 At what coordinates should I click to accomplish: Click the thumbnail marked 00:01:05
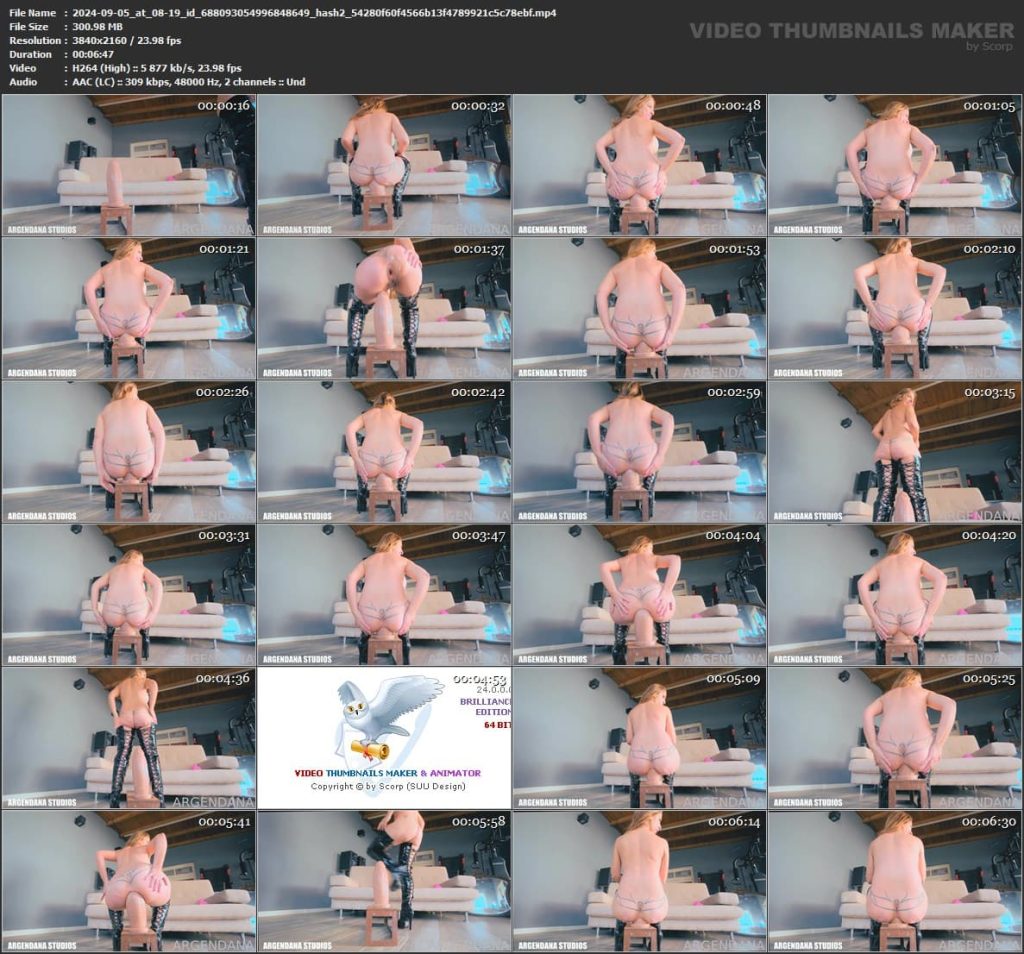(x=895, y=165)
